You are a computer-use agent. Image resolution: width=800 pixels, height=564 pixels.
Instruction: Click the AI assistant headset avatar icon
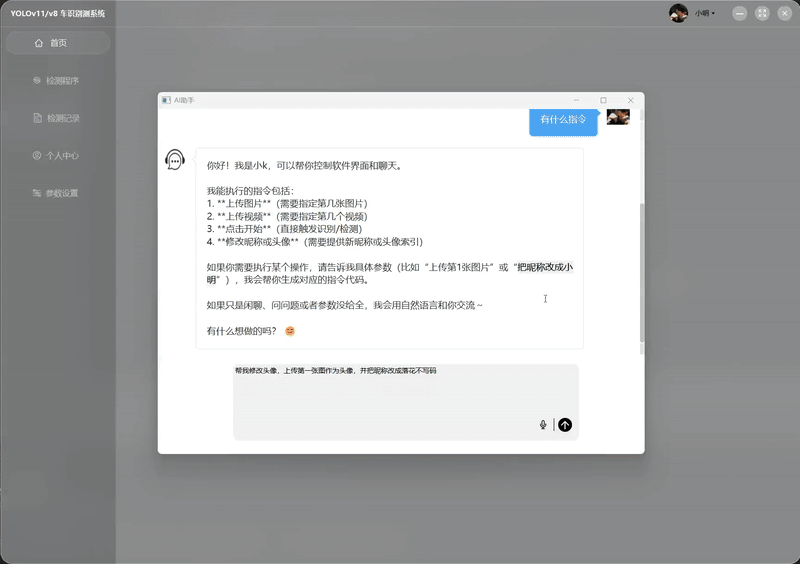[174, 160]
